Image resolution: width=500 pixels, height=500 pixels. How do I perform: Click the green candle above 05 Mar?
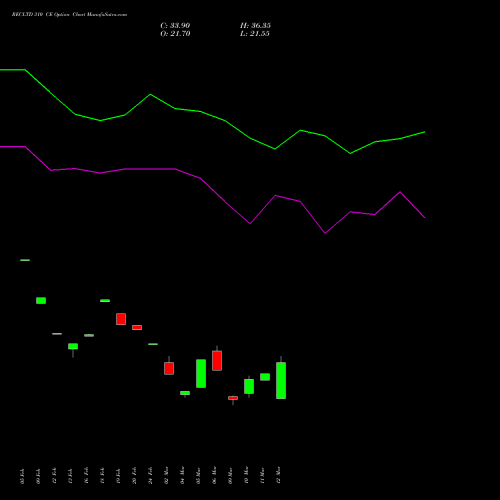coord(201,373)
